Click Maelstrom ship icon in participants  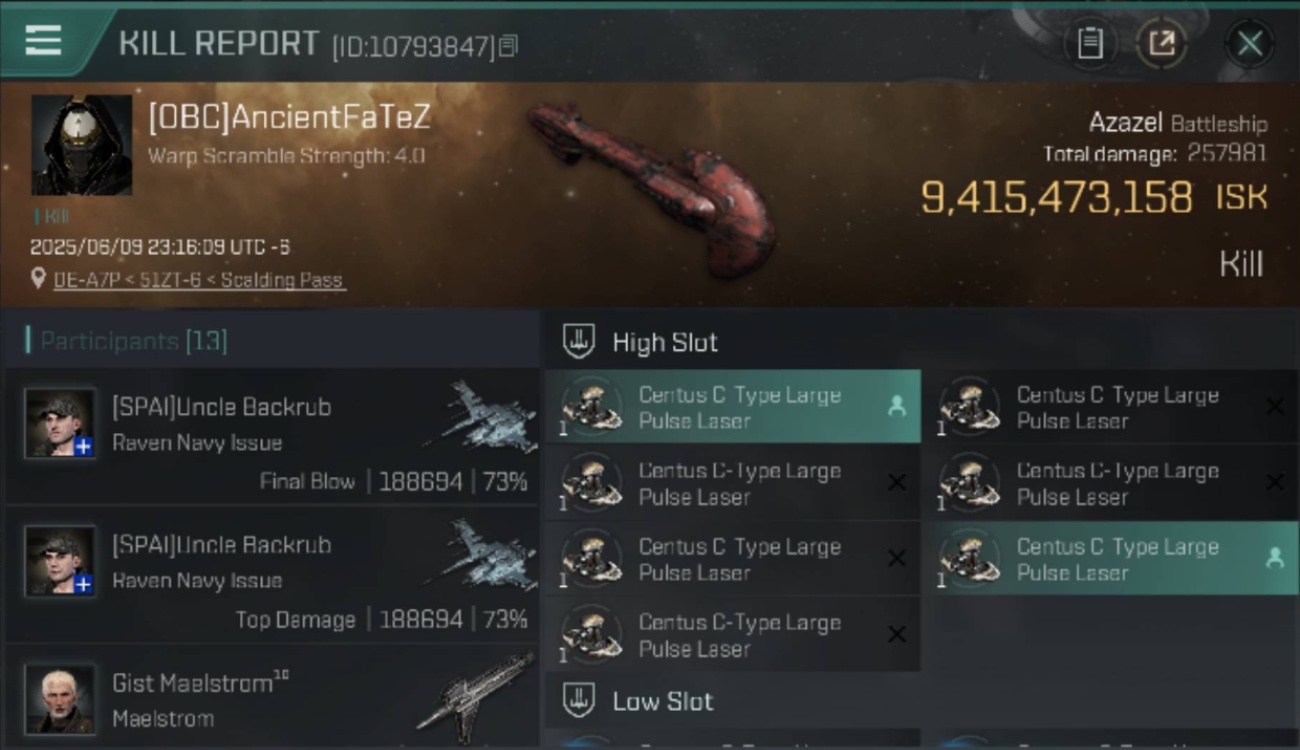(x=477, y=694)
